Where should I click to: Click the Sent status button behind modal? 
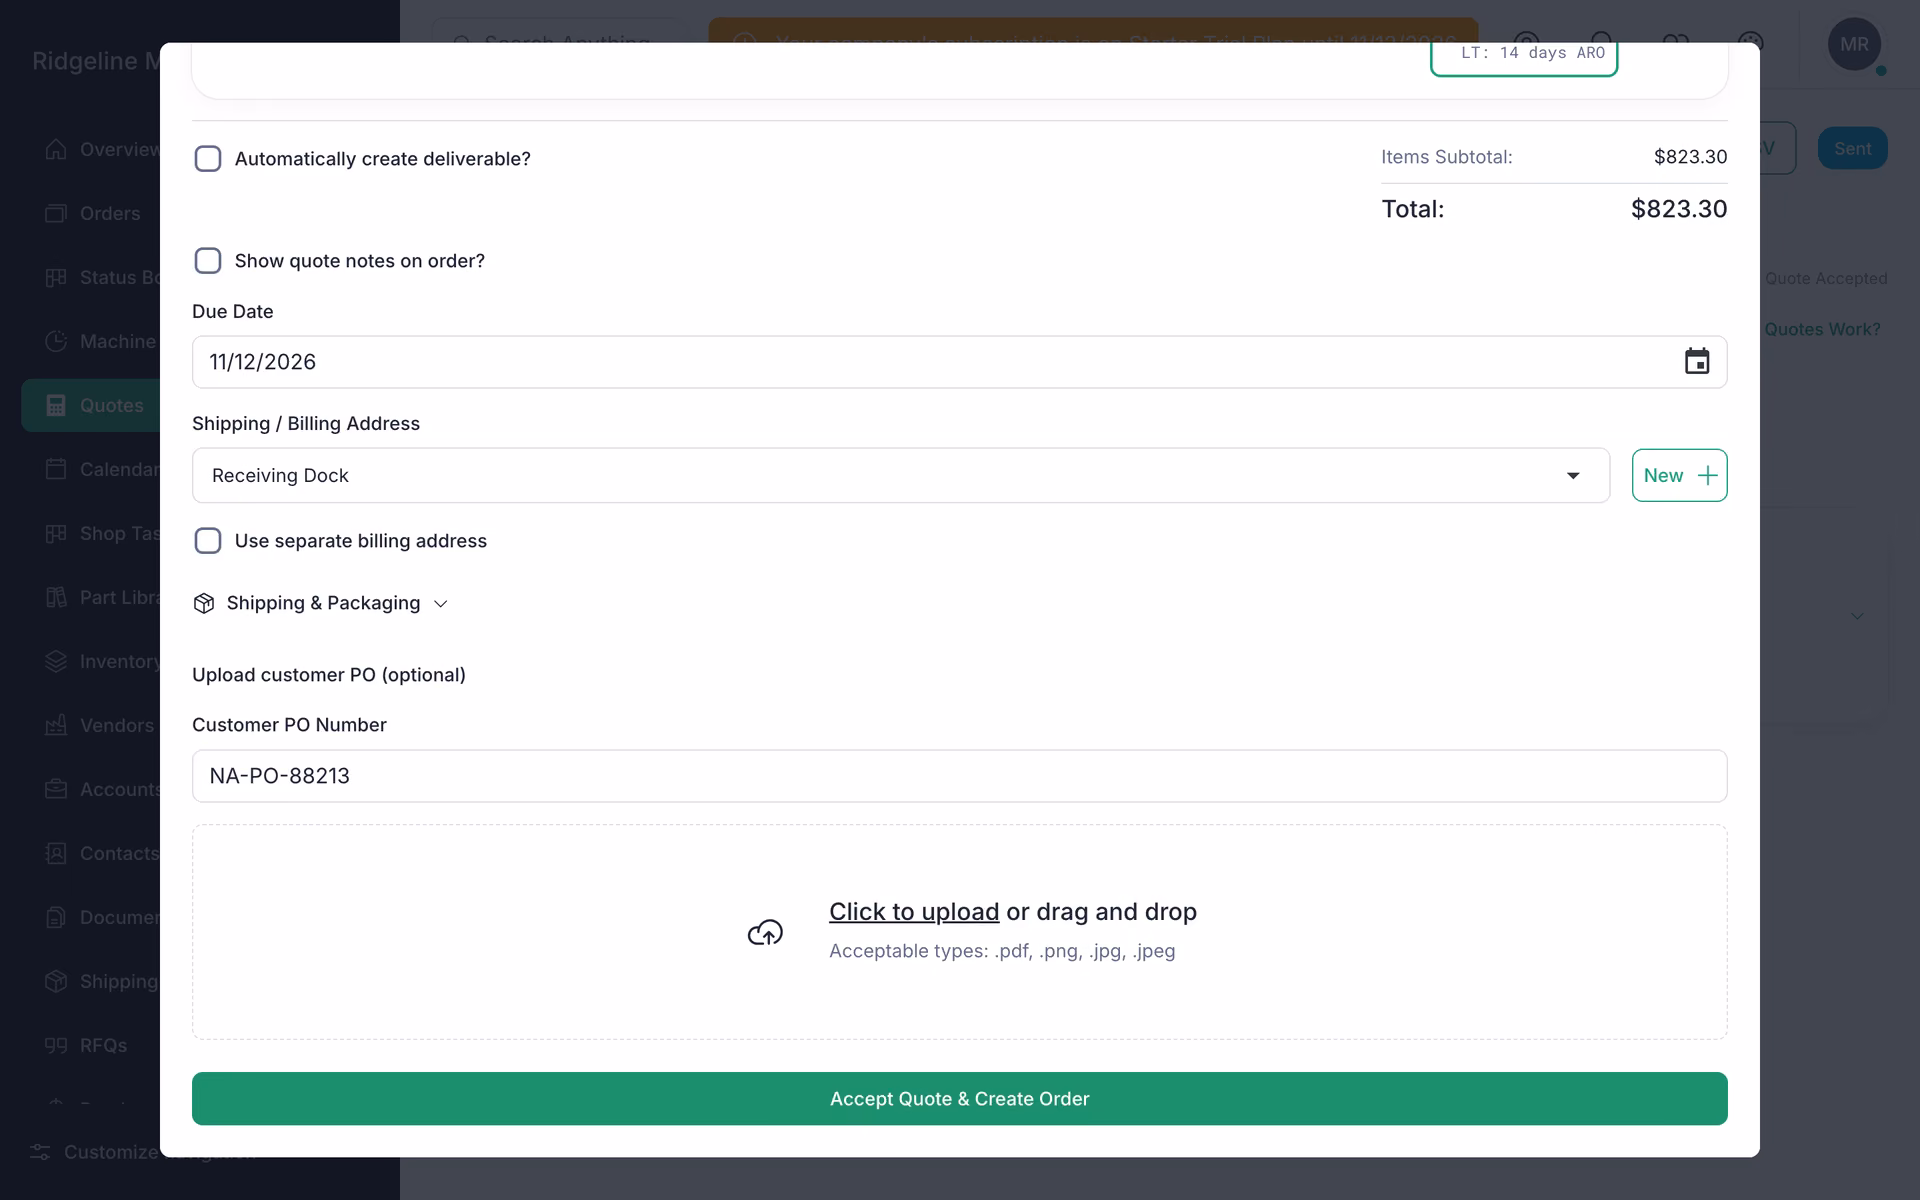click(x=1852, y=148)
